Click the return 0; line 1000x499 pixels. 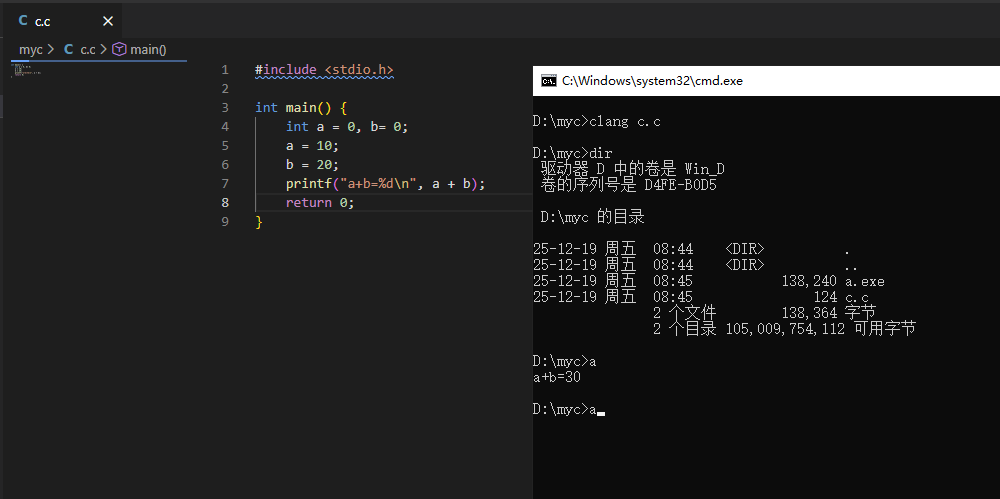tap(320, 203)
